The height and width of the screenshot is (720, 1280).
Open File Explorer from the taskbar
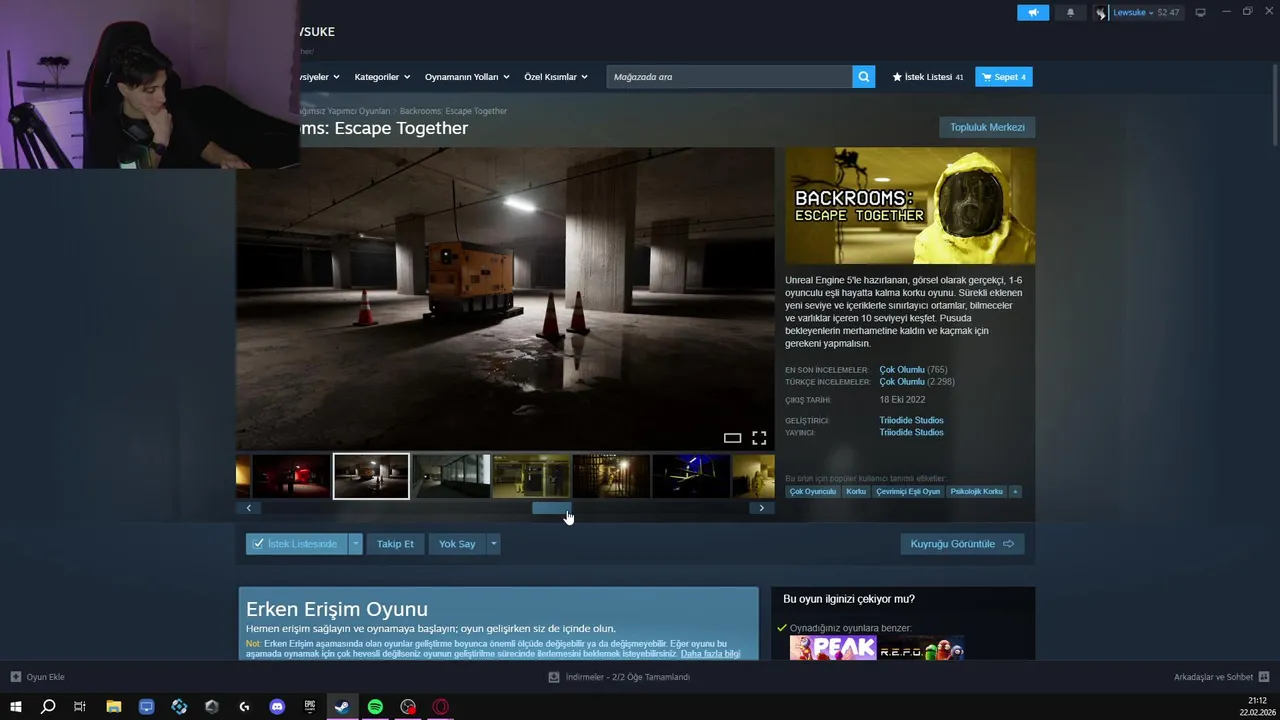(x=114, y=707)
